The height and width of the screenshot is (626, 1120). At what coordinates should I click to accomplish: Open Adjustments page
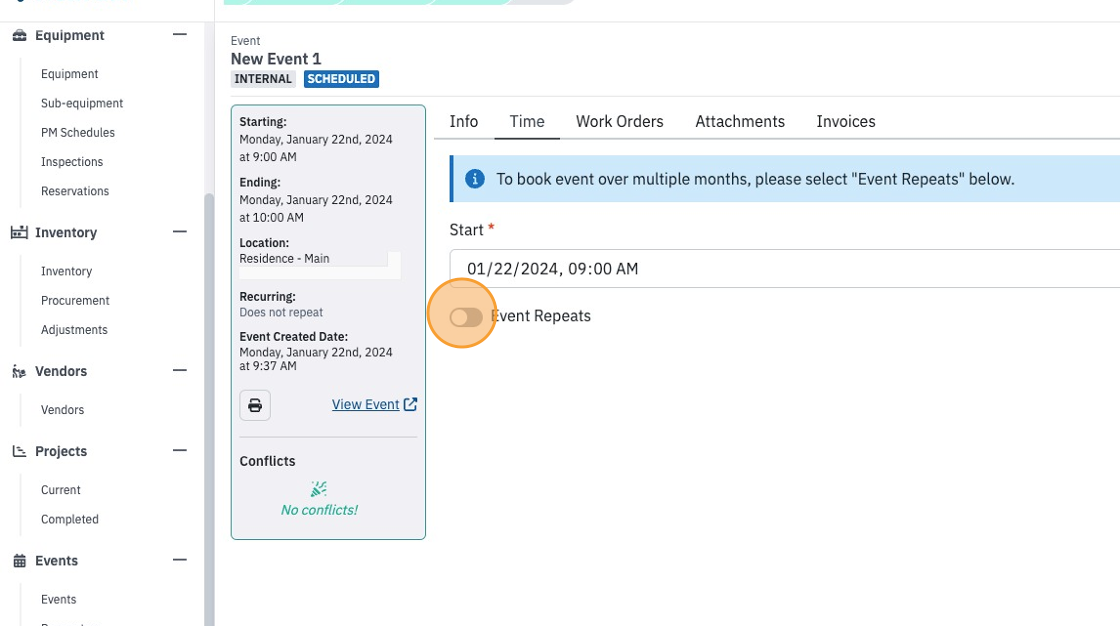[x=74, y=329]
